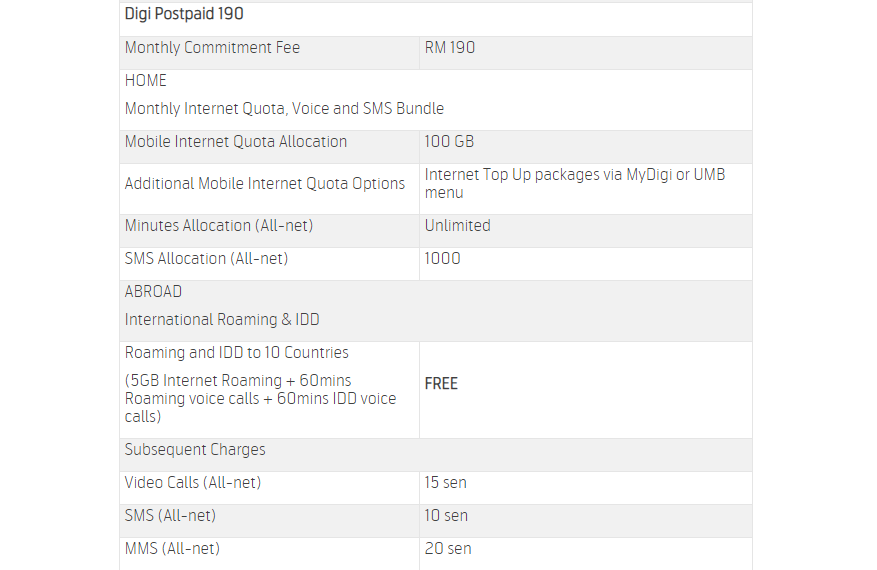Click Roaming and IDD to 10 Countries

pyautogui.click(x=237, y=353)
